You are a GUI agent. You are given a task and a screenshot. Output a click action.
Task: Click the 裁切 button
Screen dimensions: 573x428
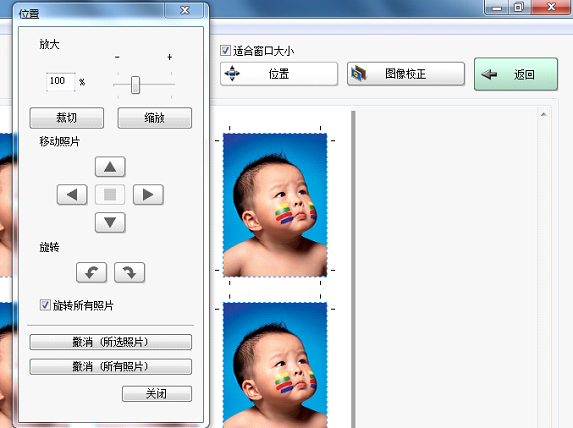(x=67, y=118)
